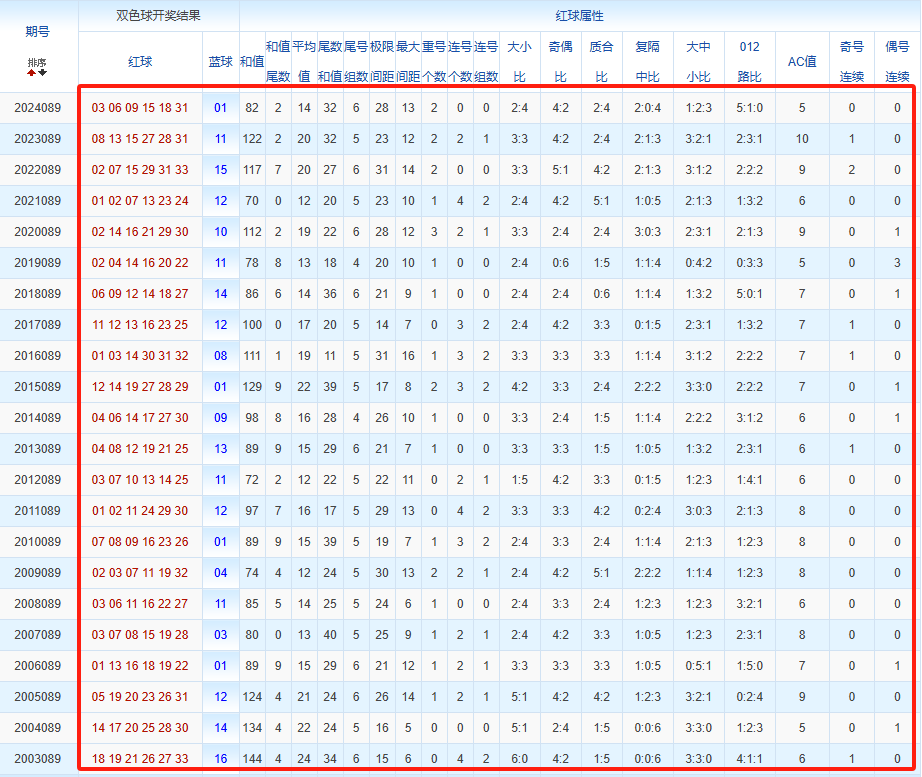Image resolution: width=922 pixels, height=777 pixels.
Task: Click the 双色球开奖结果 header group
Action: (158, 16)
